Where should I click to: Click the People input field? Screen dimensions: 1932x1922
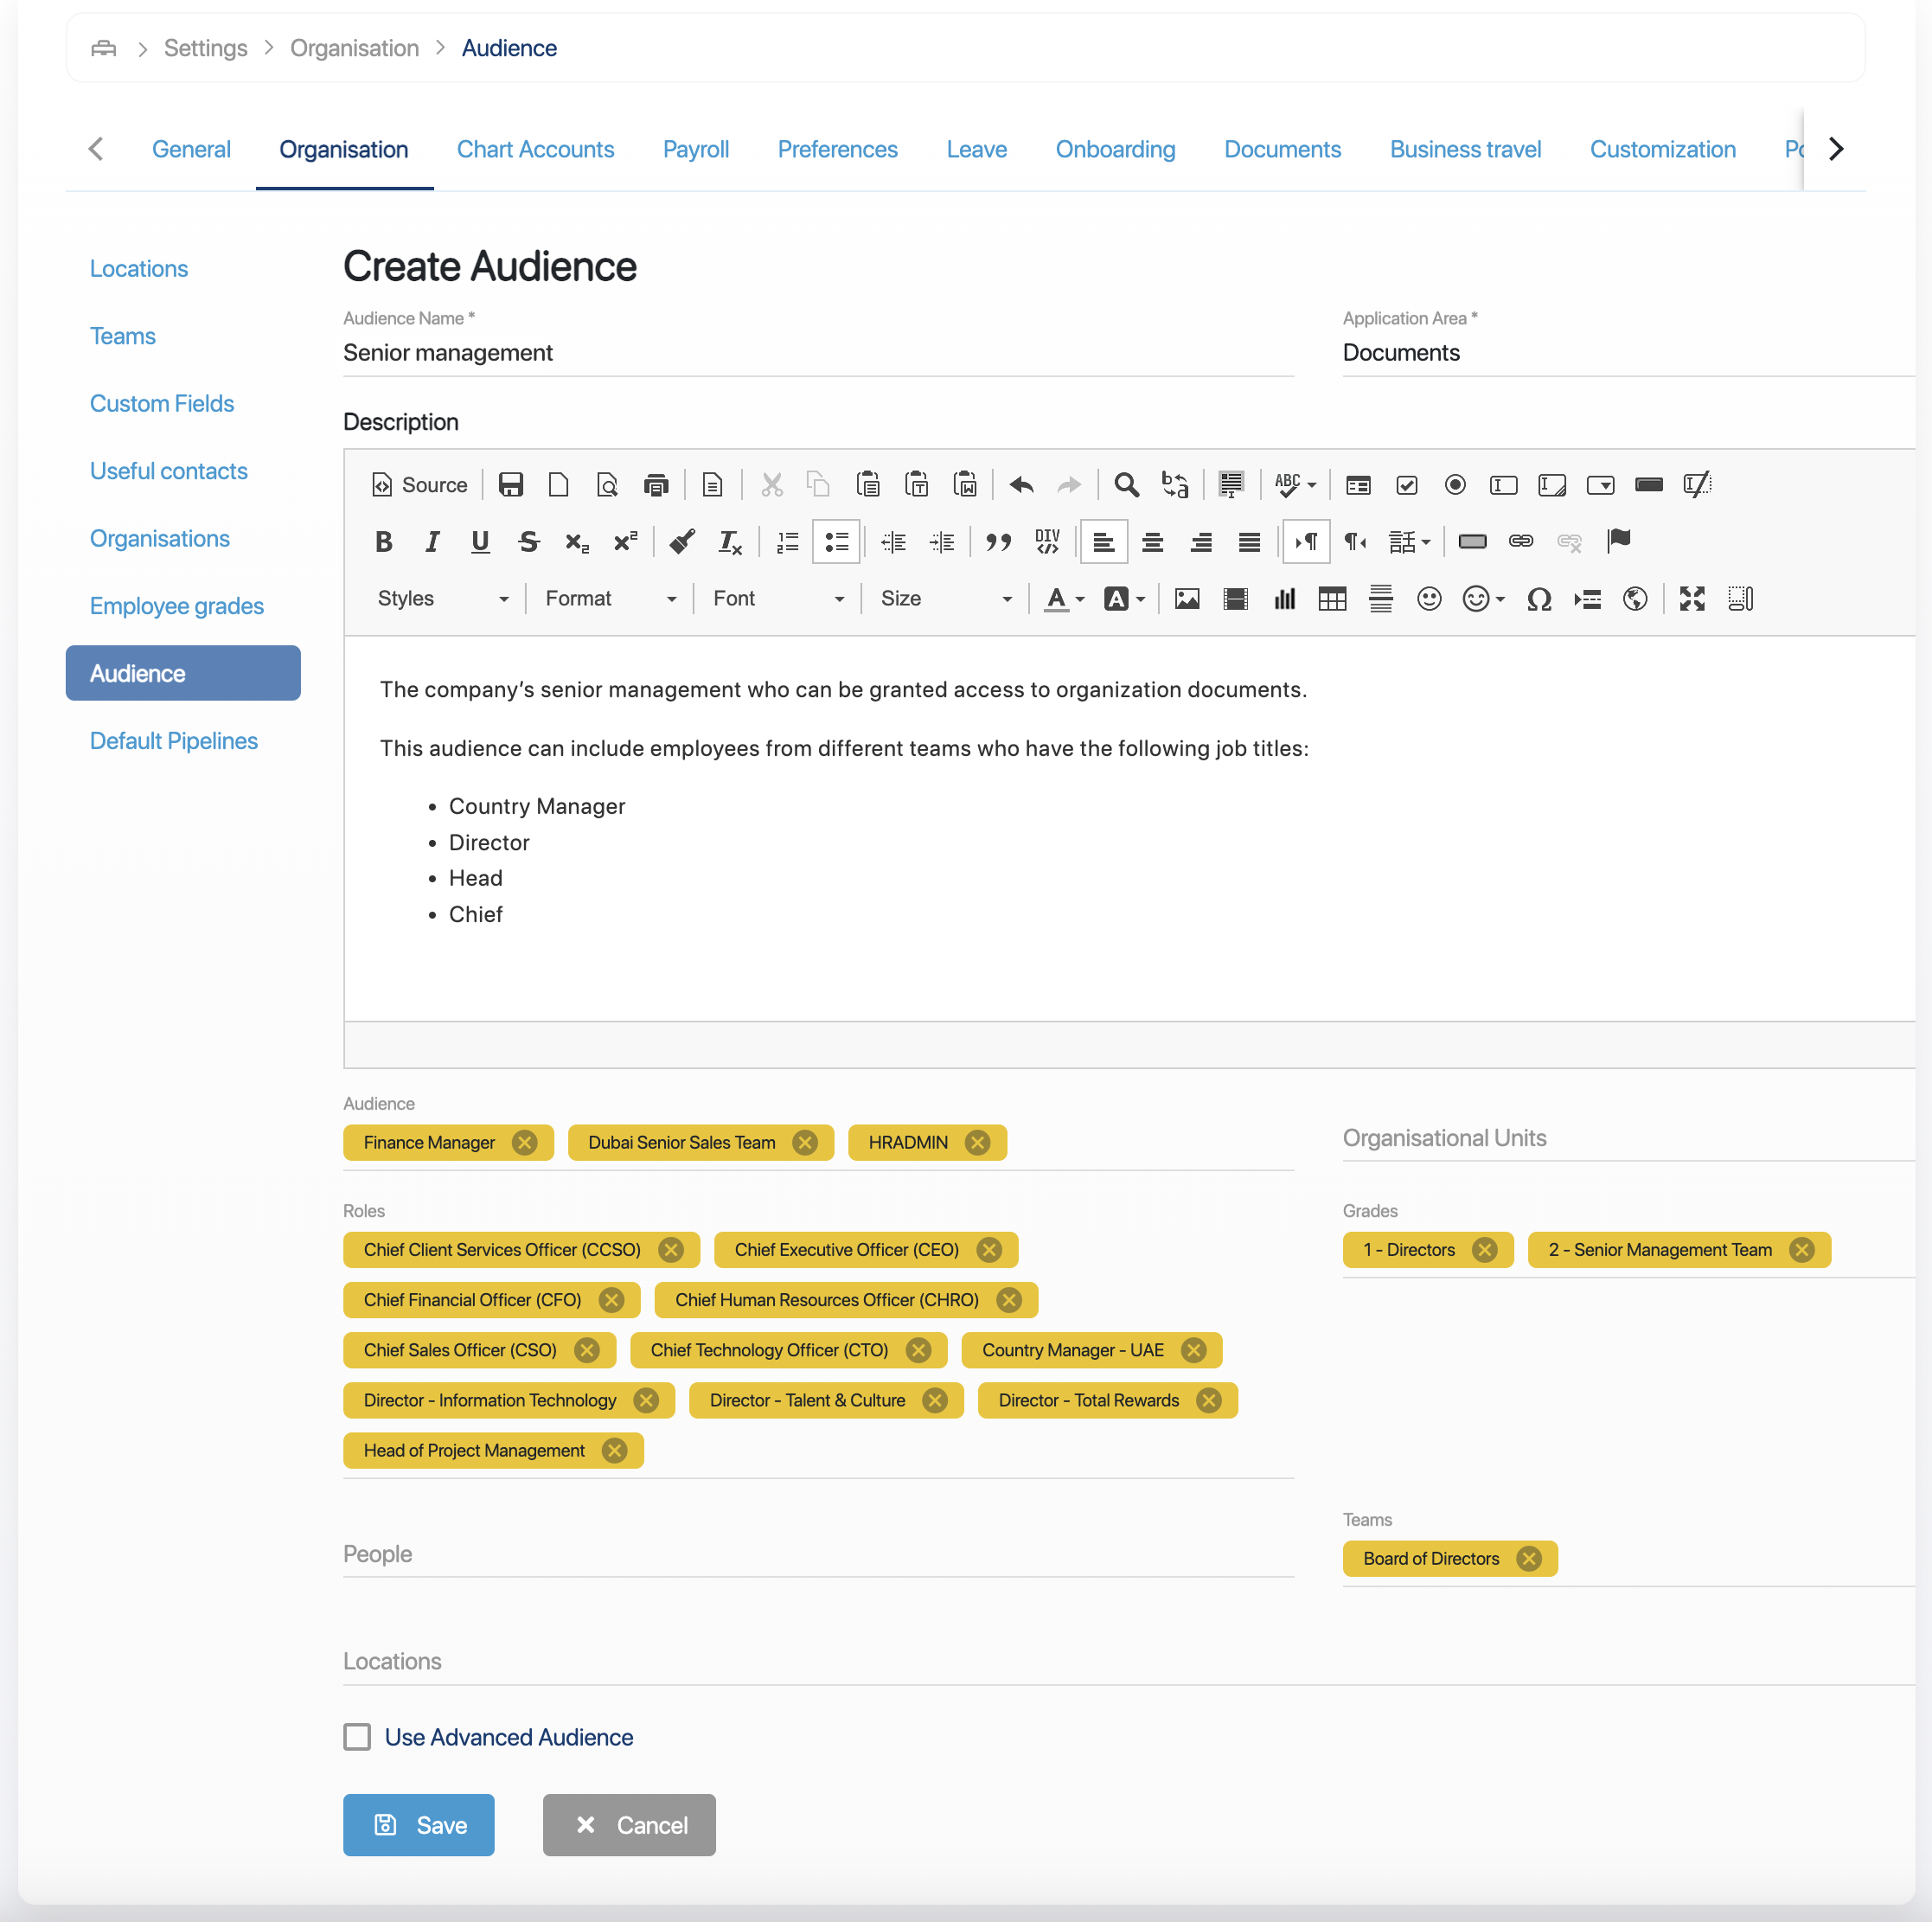coord(818,1554)
